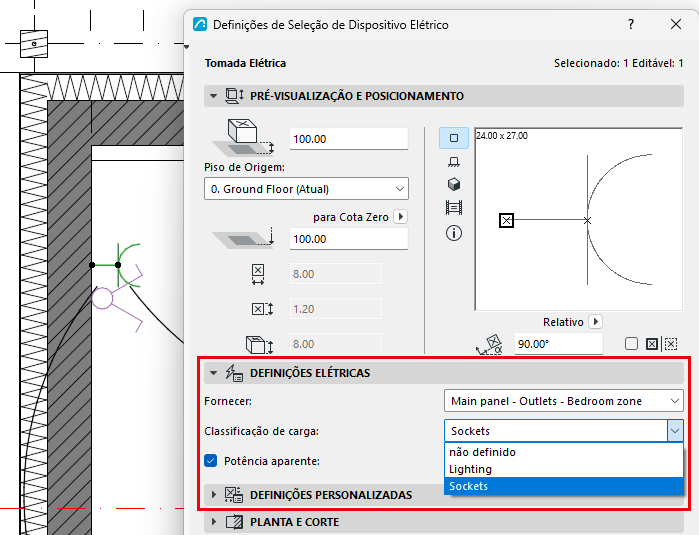Expand the Planta e Corte panel
This screenshot has width=699, height=535.
214,522
